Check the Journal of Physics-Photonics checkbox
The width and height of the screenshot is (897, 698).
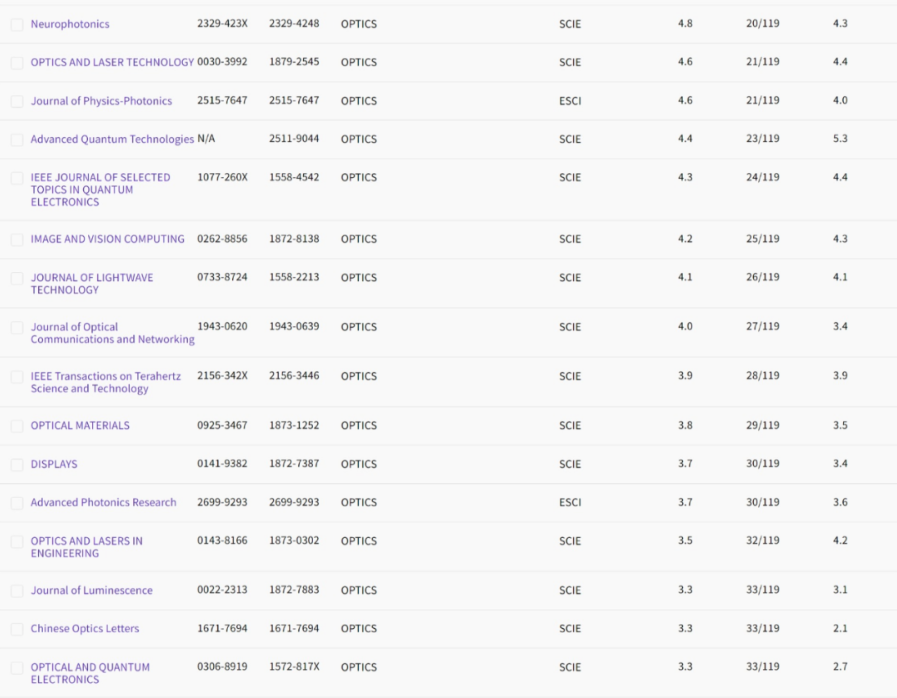click(17, 101)
